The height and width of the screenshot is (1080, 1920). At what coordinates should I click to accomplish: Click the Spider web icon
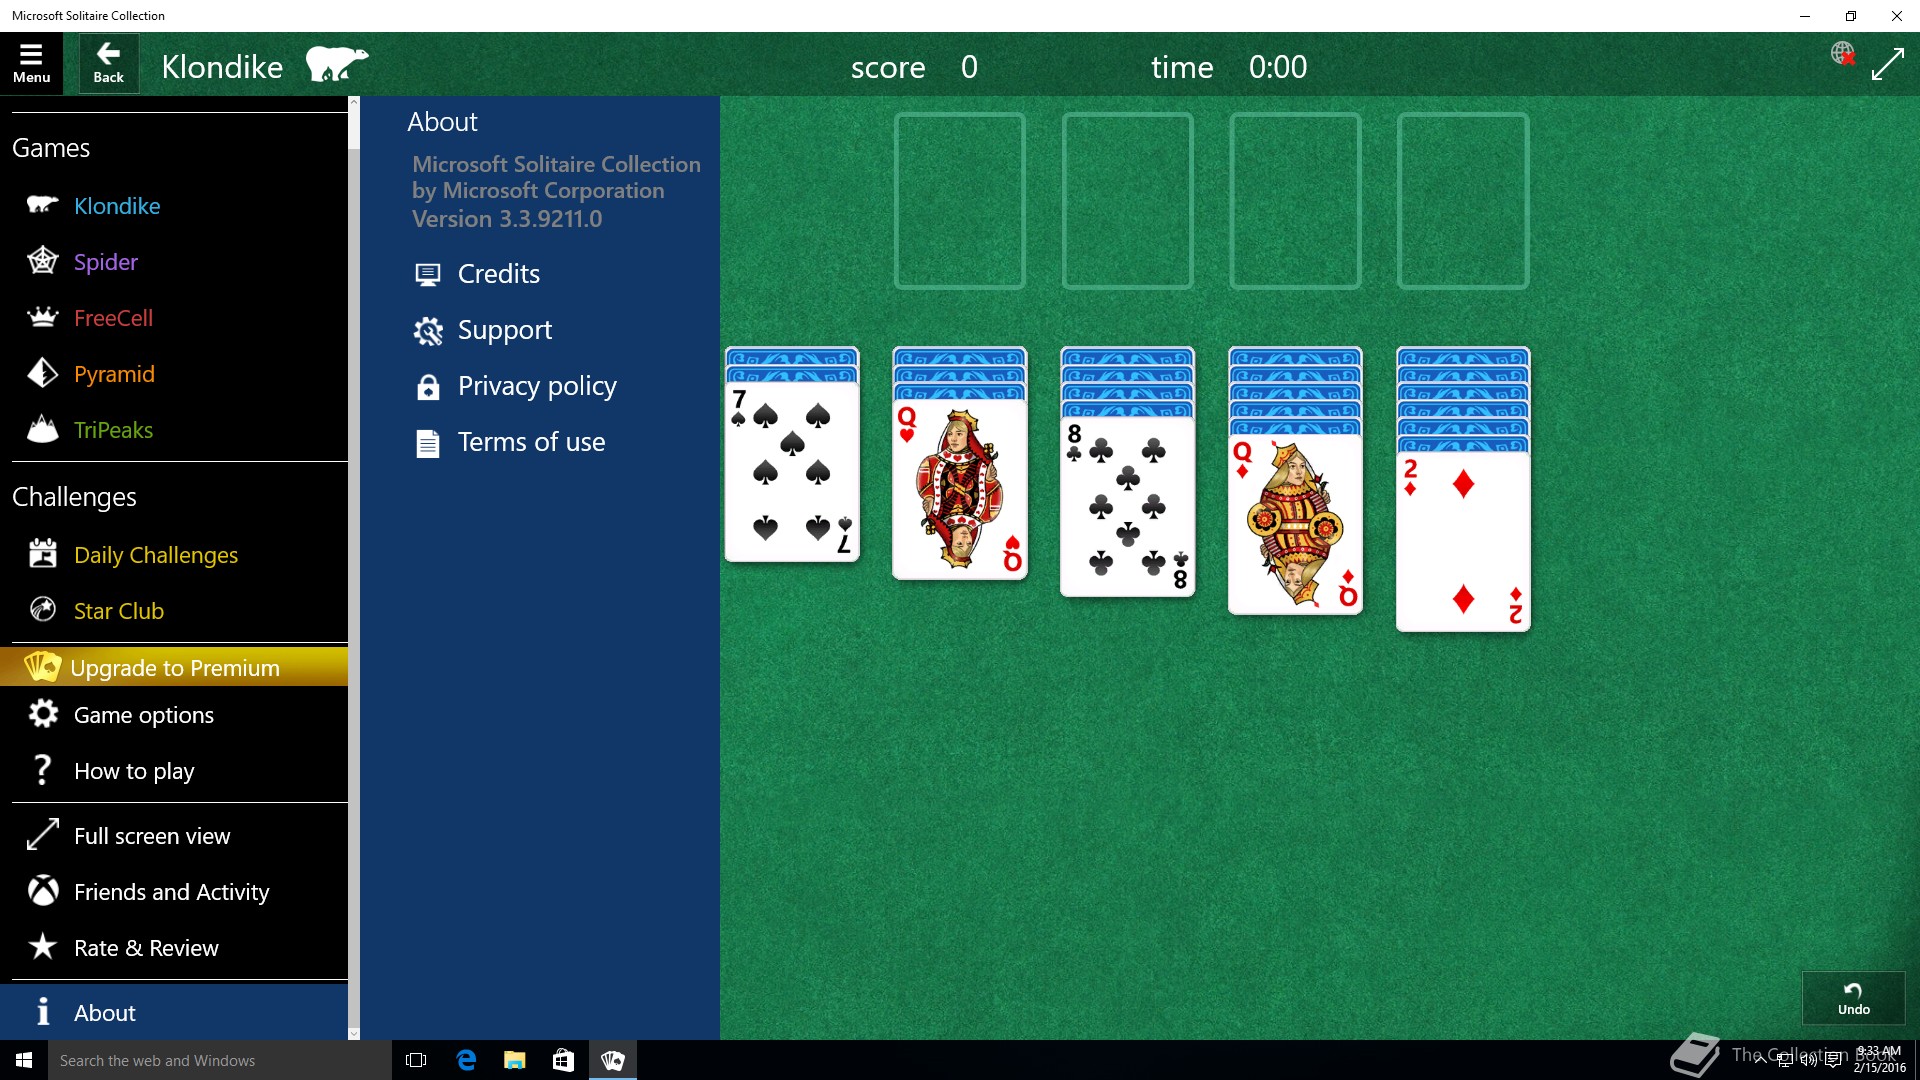43,261
